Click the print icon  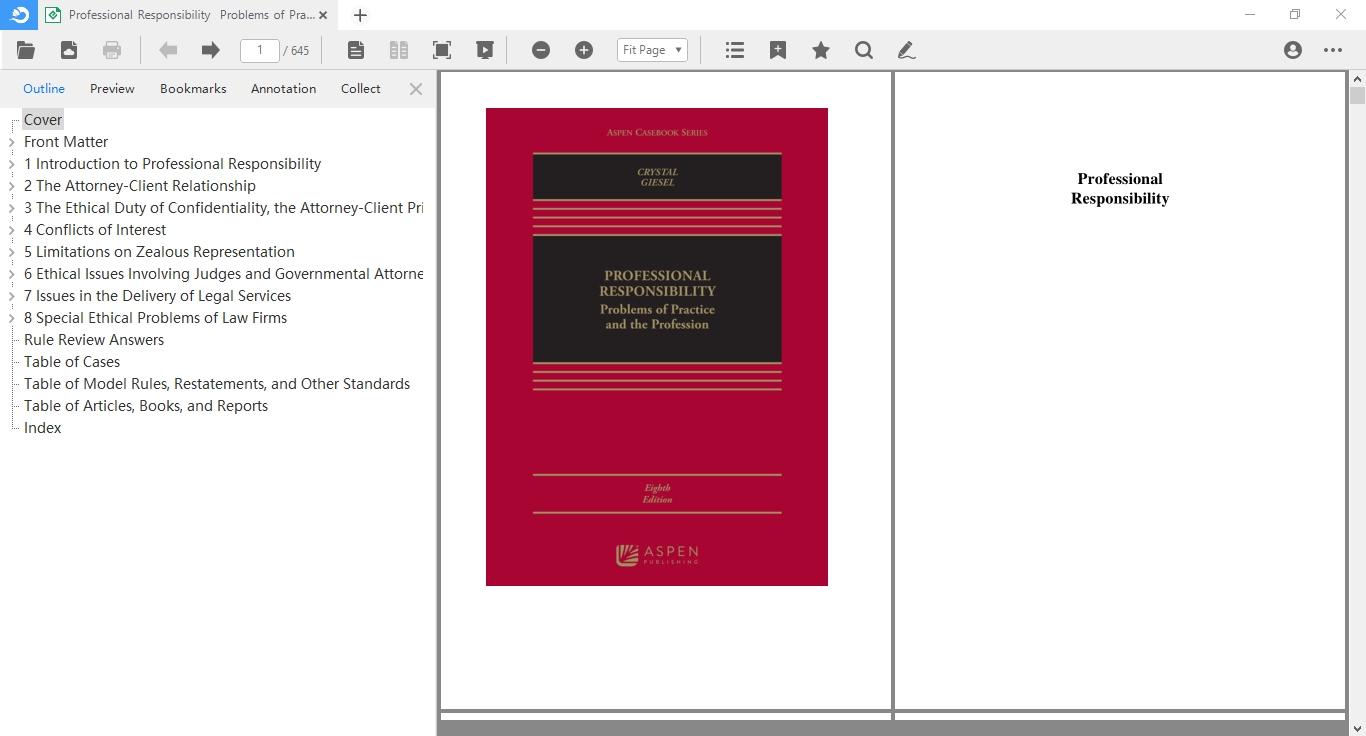112,50
